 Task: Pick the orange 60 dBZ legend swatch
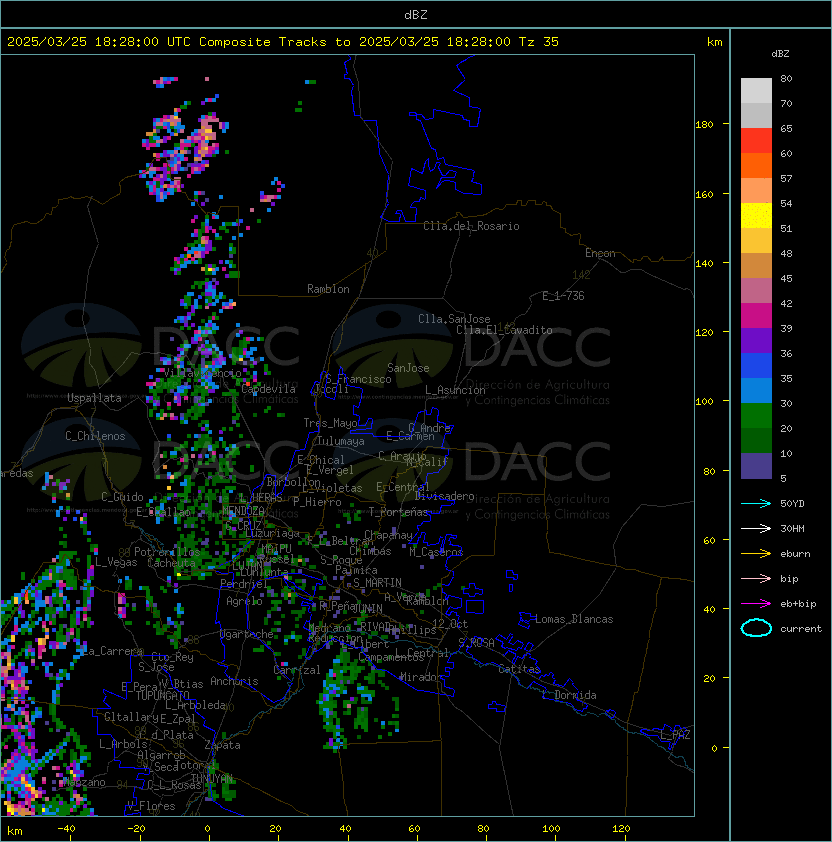point(756,165)
